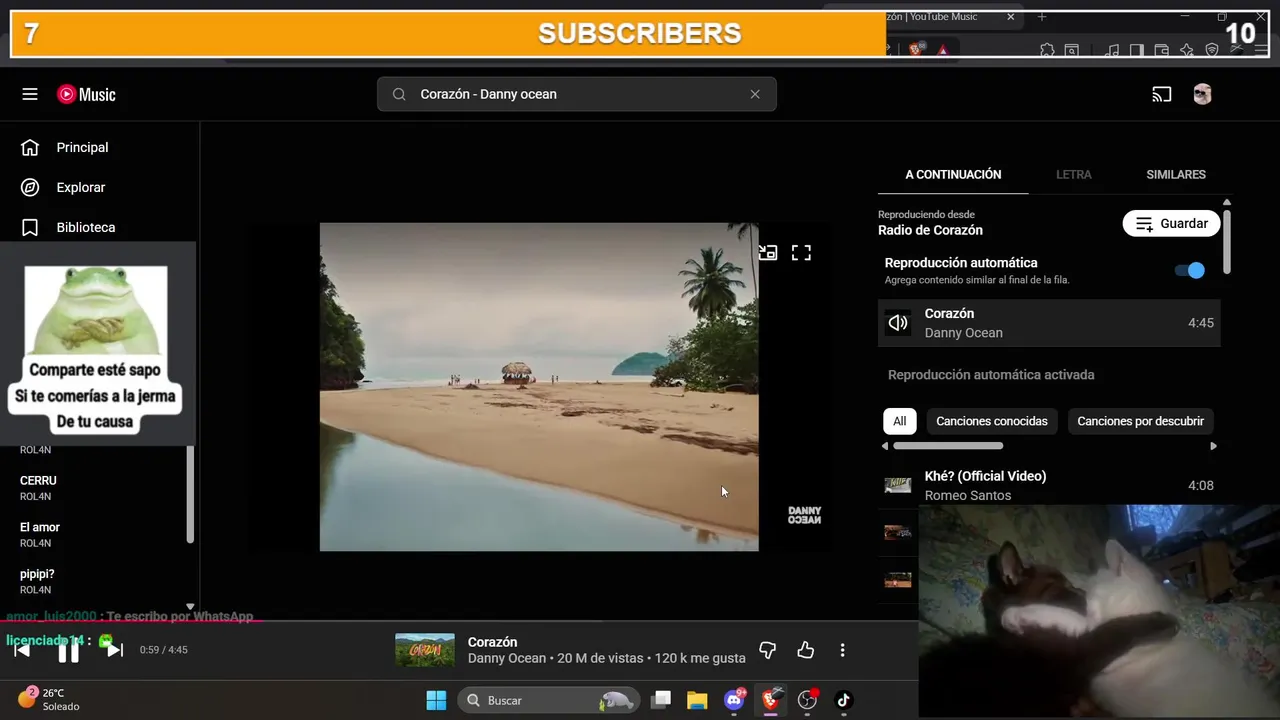Open OBS Studio from the taskbar
1280x720 pixels.
click(807, 700)
